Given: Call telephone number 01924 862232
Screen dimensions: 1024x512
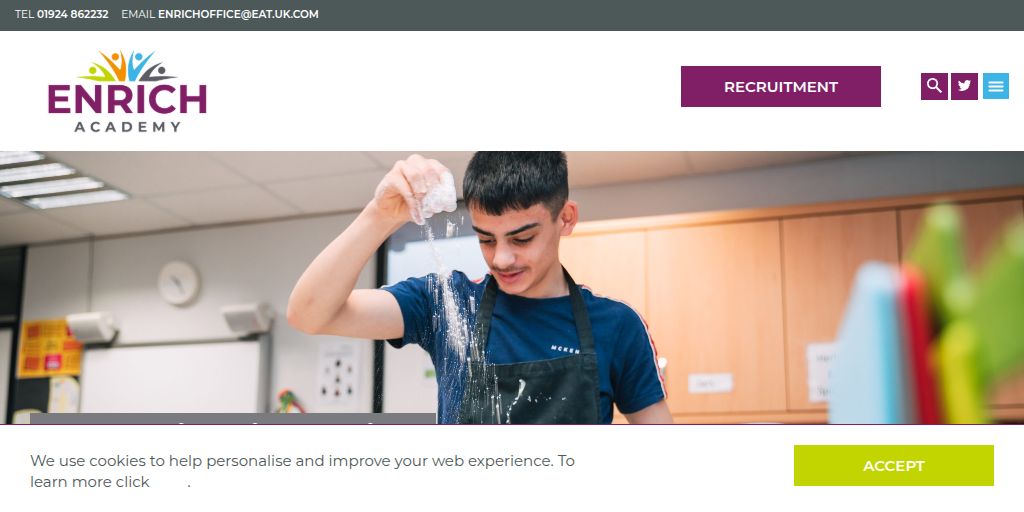Looking at the screenshot, I should tap(72, 14).
